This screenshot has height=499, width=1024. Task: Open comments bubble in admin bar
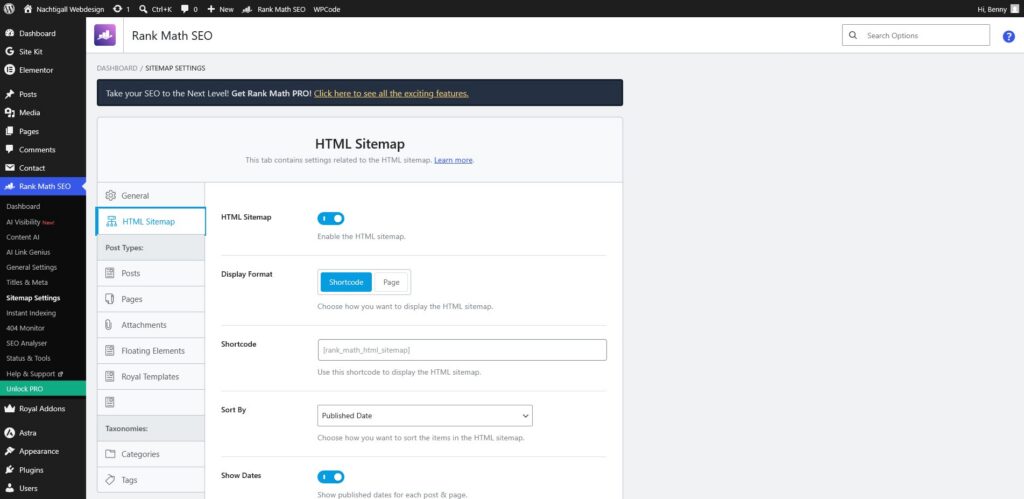[189, 9]
